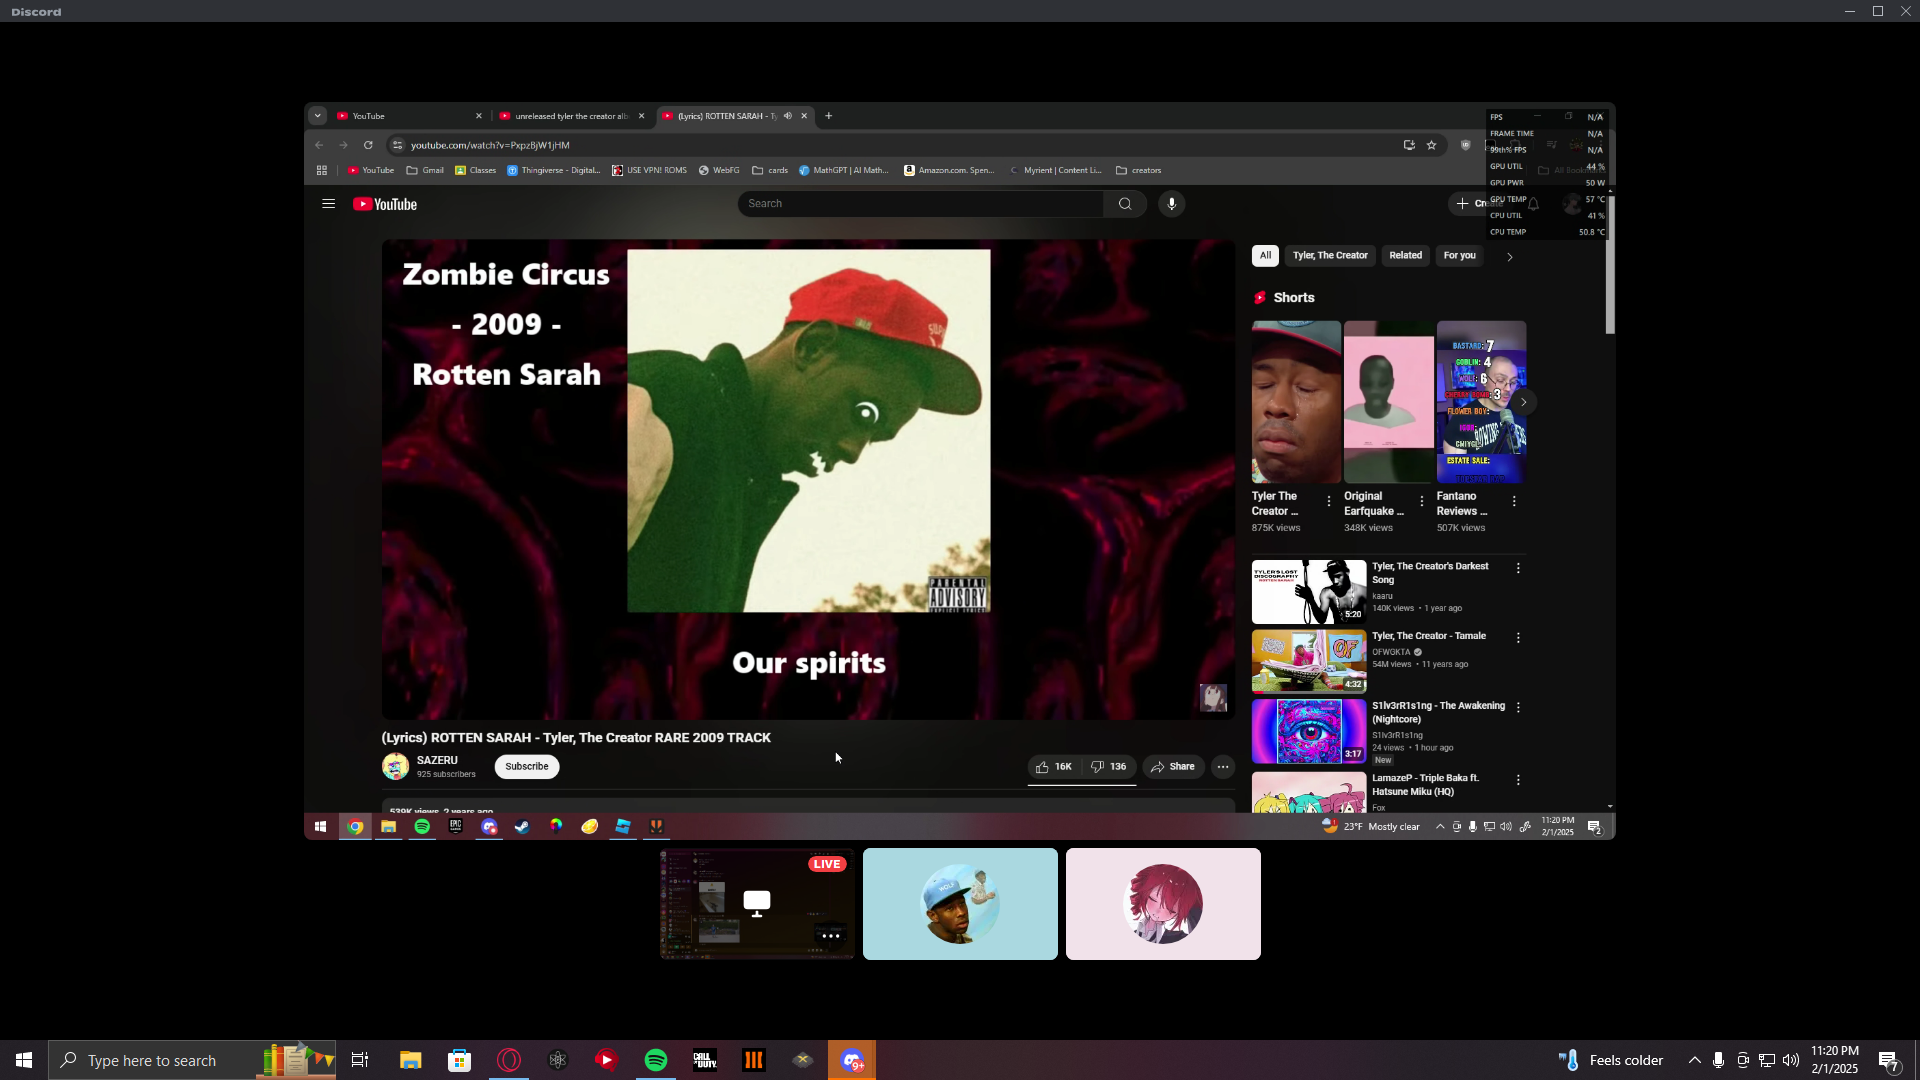Open the 'Tyler, The Creator - Tamale' video thumbnail

[x=1308, y=661]
